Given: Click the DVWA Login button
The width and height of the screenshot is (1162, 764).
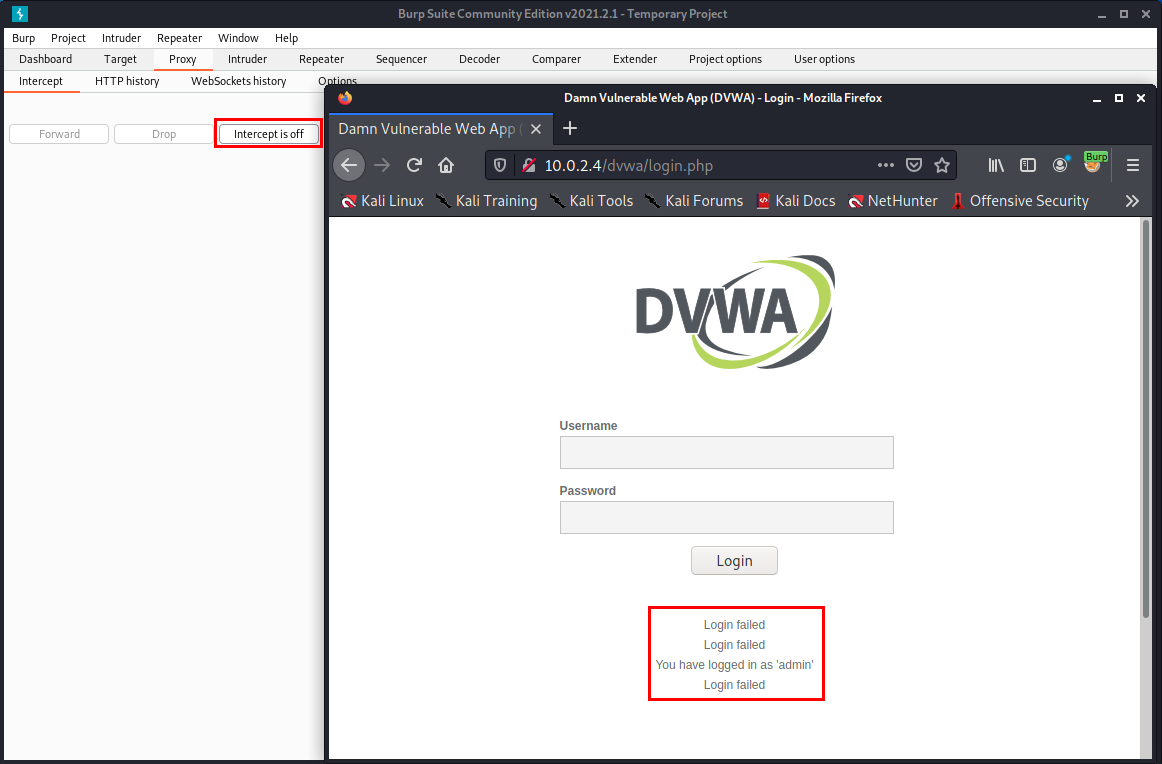Looking at the screenshot, I should click(734, 561).
